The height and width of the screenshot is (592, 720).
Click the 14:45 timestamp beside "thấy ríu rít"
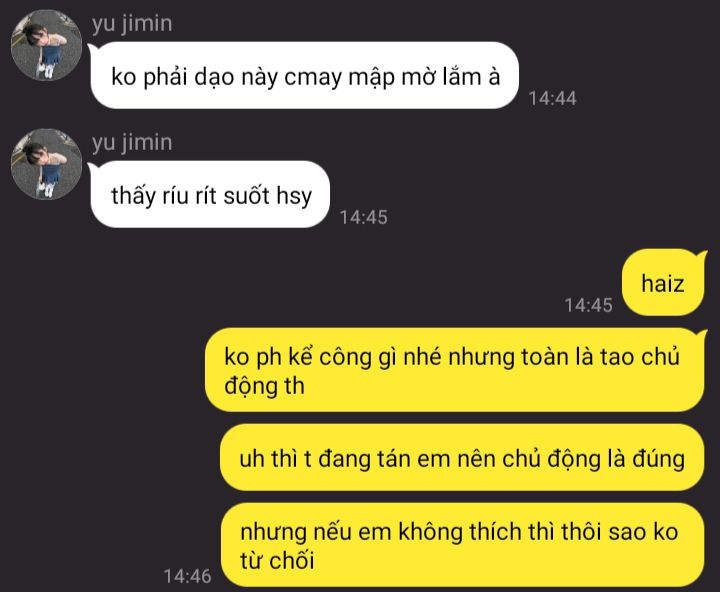pyautogui.click(x=364, y=217)
